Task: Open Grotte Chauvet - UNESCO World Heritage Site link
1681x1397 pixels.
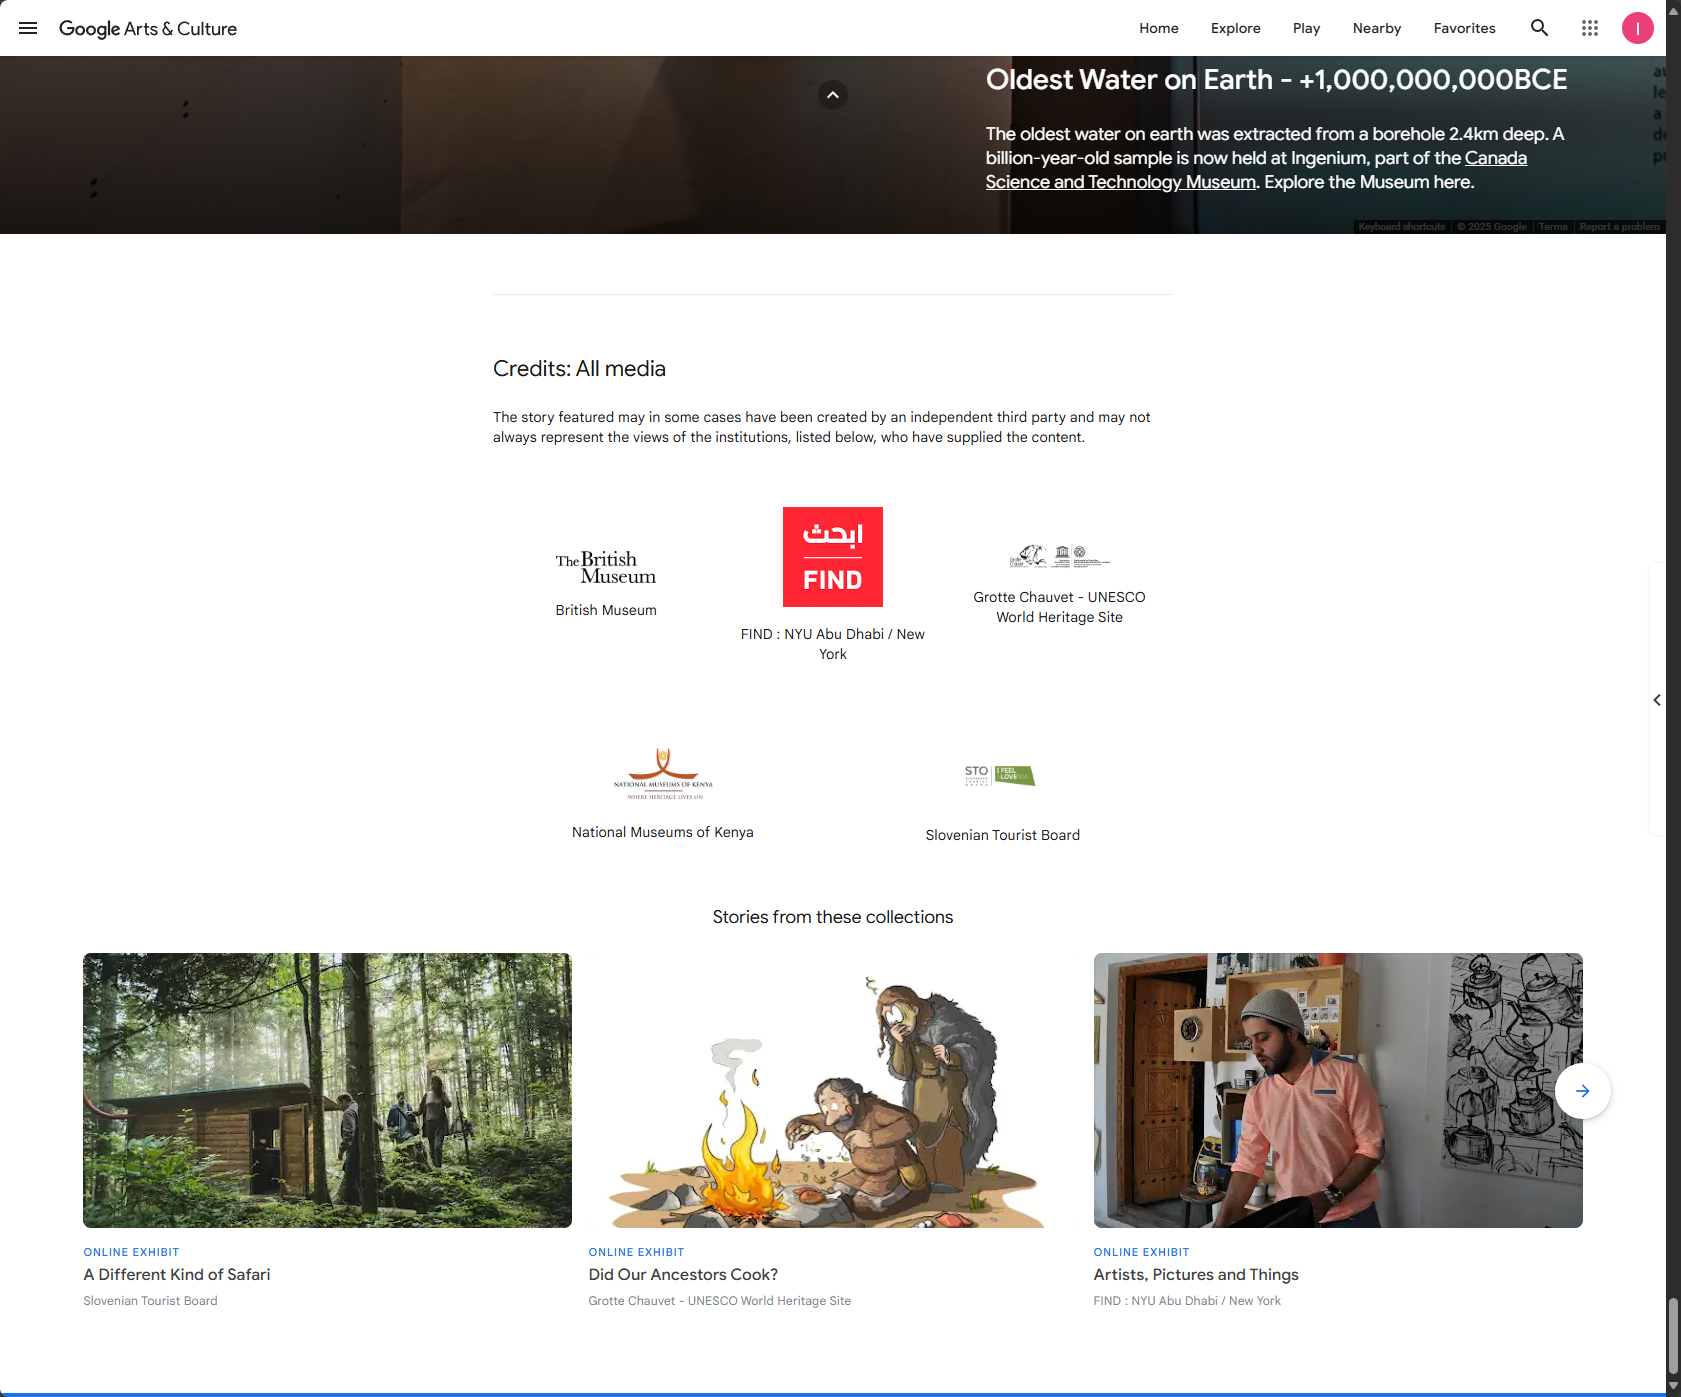Action: click(1059, 607)
